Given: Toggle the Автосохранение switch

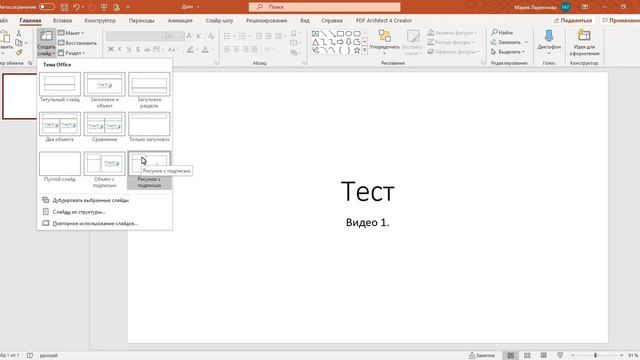Looking at the screenshot, I should [x=47, y=7].
